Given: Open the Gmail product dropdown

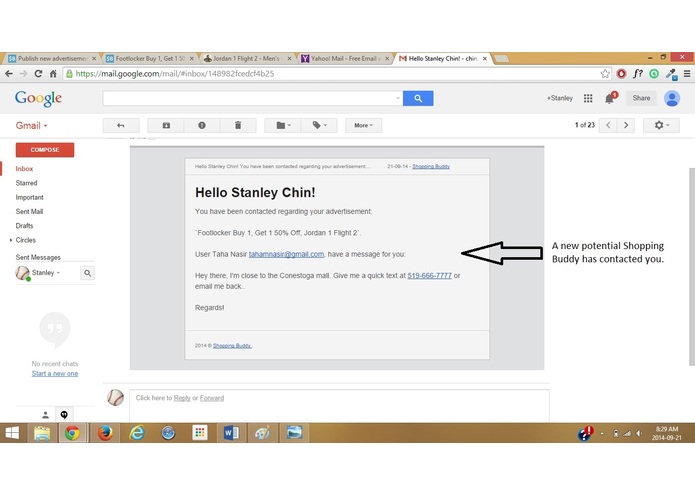Looking at the screenshot, I should click(x=31, y=125).
